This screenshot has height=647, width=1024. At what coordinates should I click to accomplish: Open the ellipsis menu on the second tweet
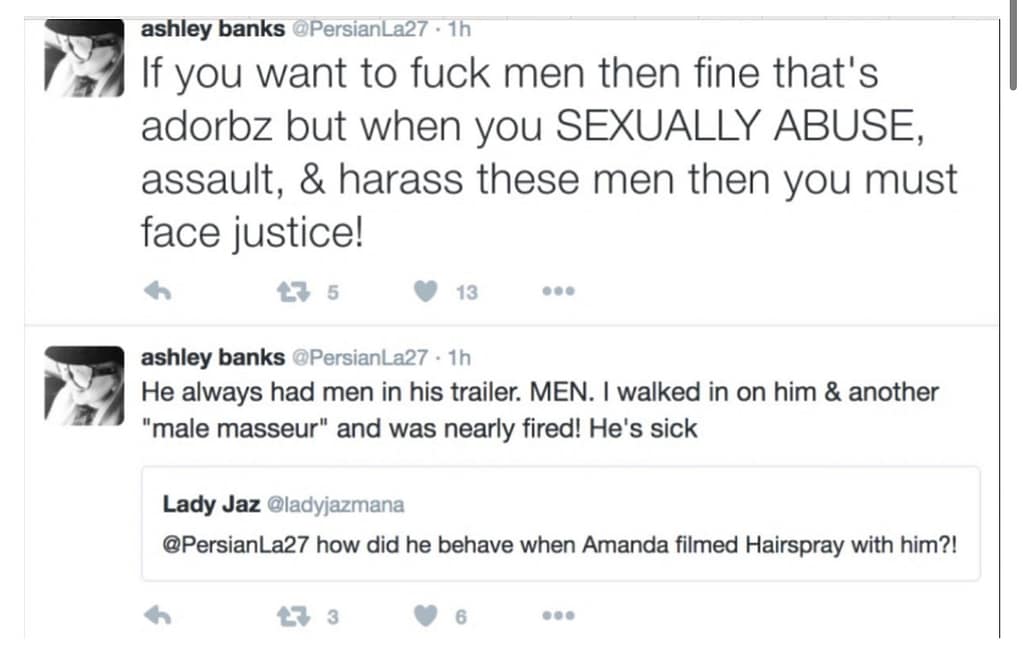(558, 615)
